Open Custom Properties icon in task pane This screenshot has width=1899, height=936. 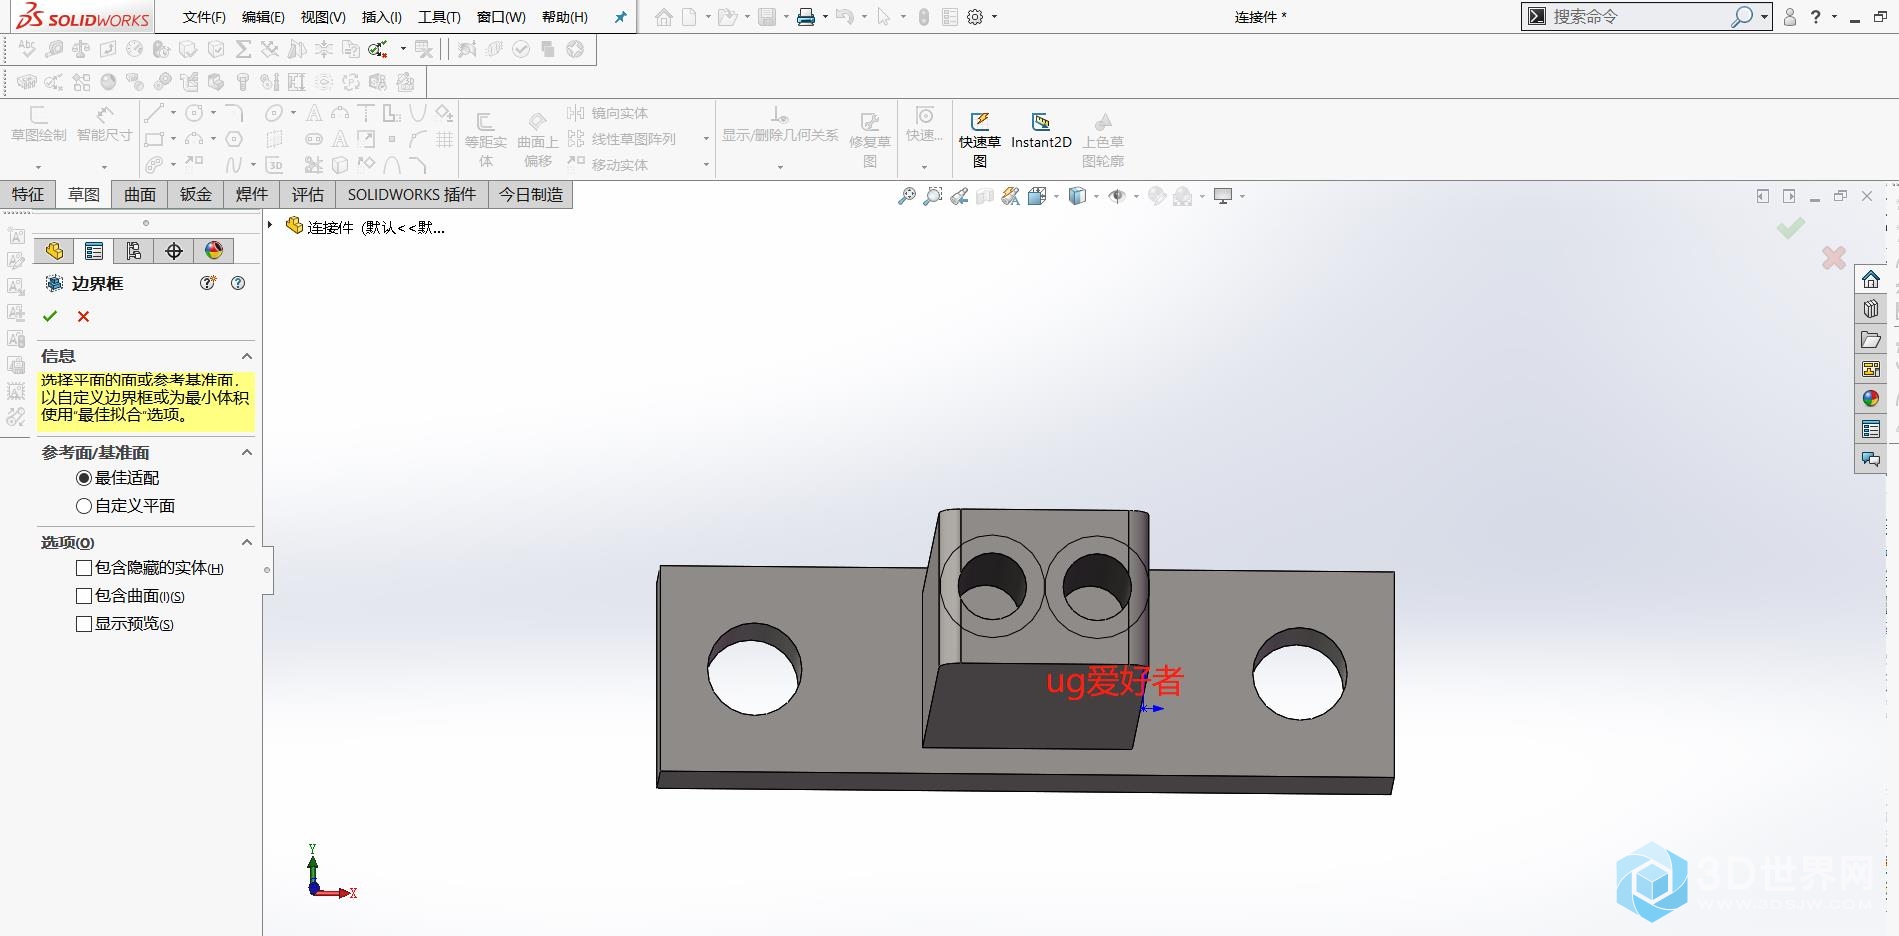[1871, 429]
